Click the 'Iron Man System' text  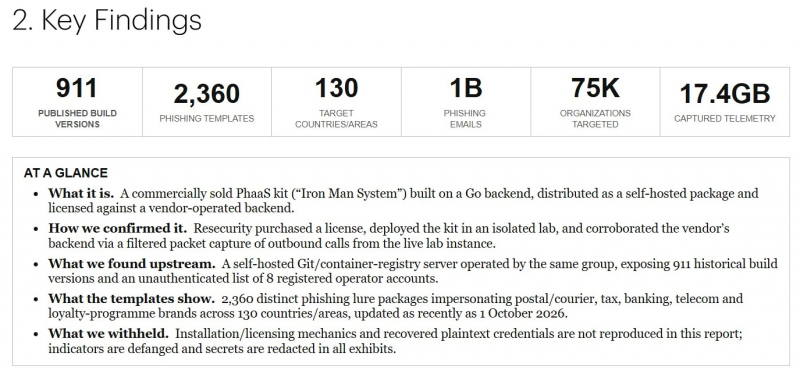click(x=350, y=194)
